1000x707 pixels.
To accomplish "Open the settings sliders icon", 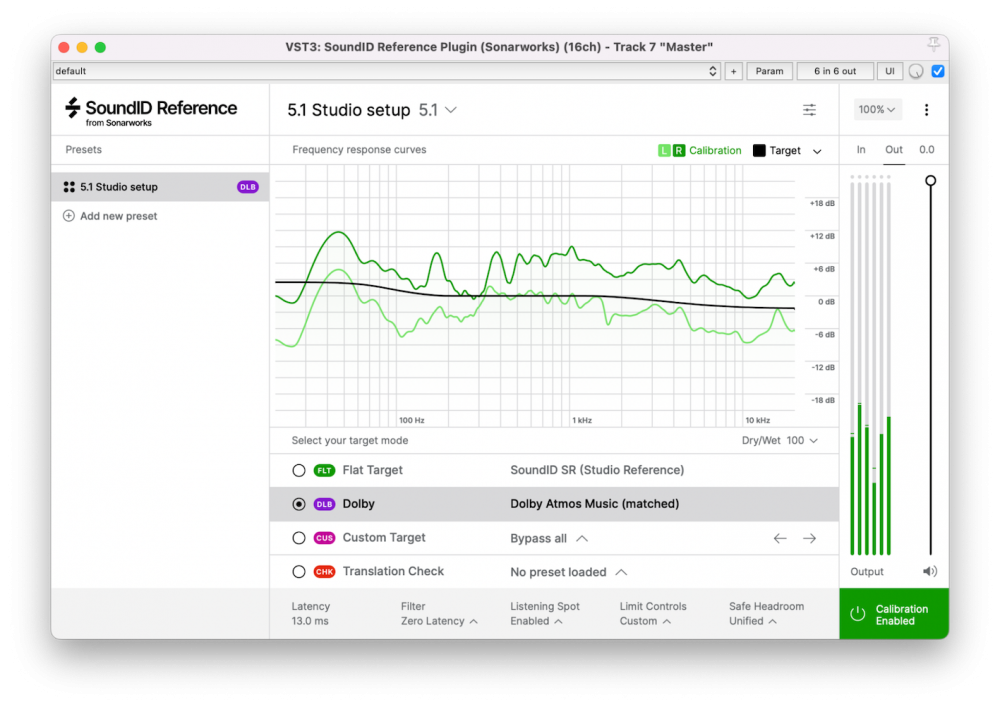I will pos(809,110).
